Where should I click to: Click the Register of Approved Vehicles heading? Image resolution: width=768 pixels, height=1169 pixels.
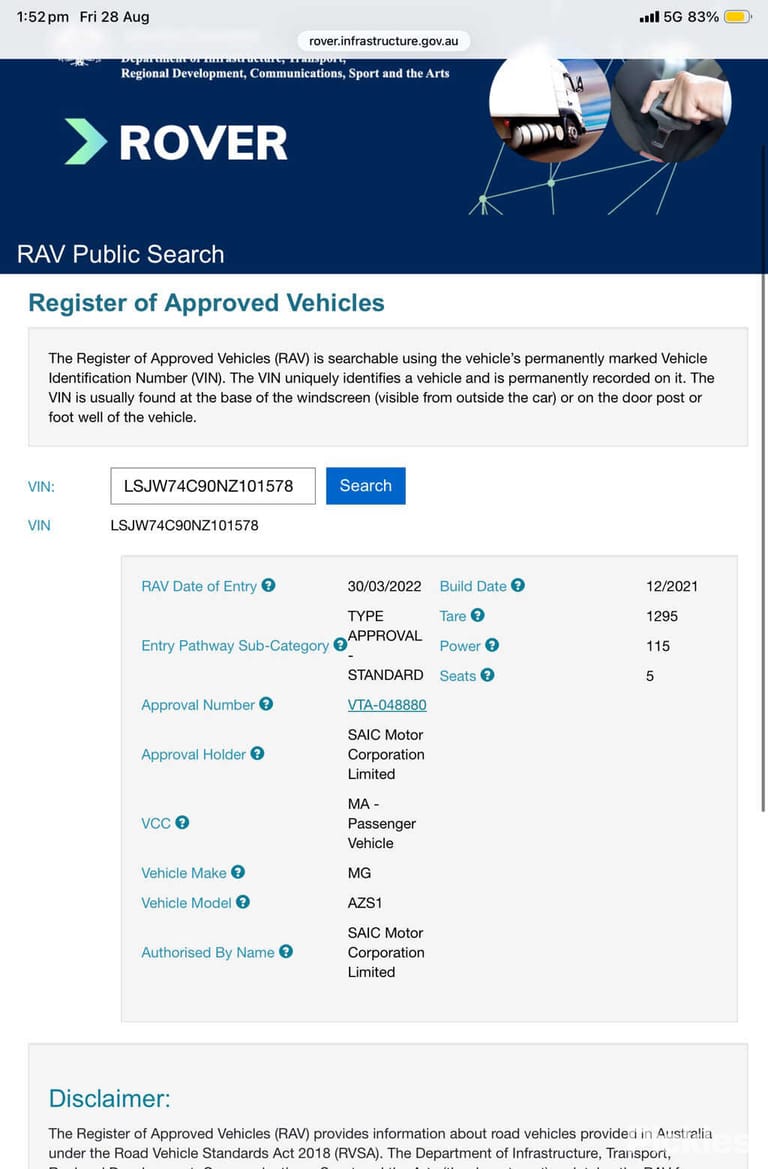[x=207, y=303]
